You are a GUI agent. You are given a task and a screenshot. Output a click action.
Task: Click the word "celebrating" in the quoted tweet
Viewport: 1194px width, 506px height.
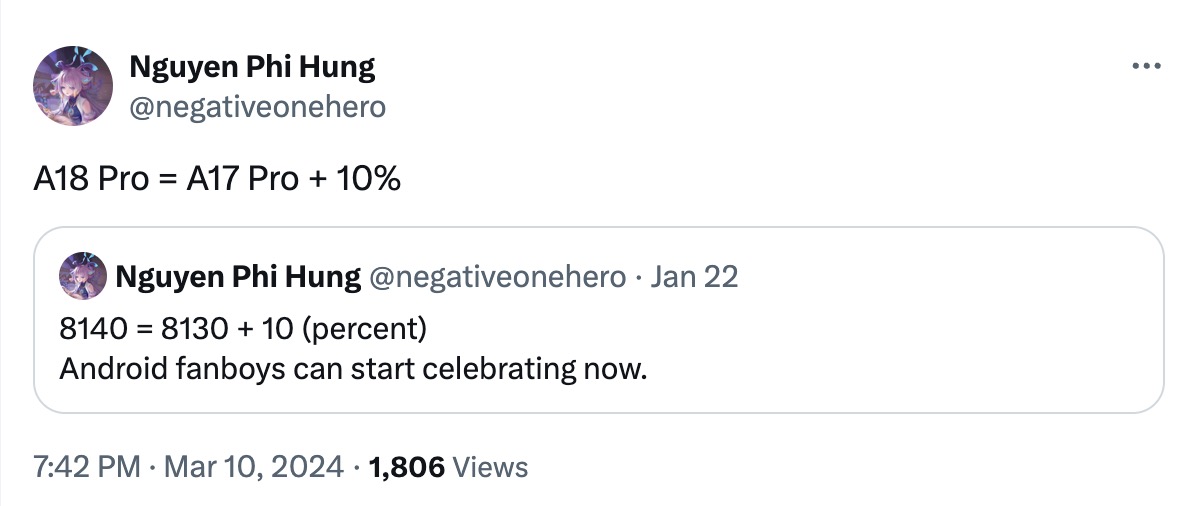coord(499,368)
